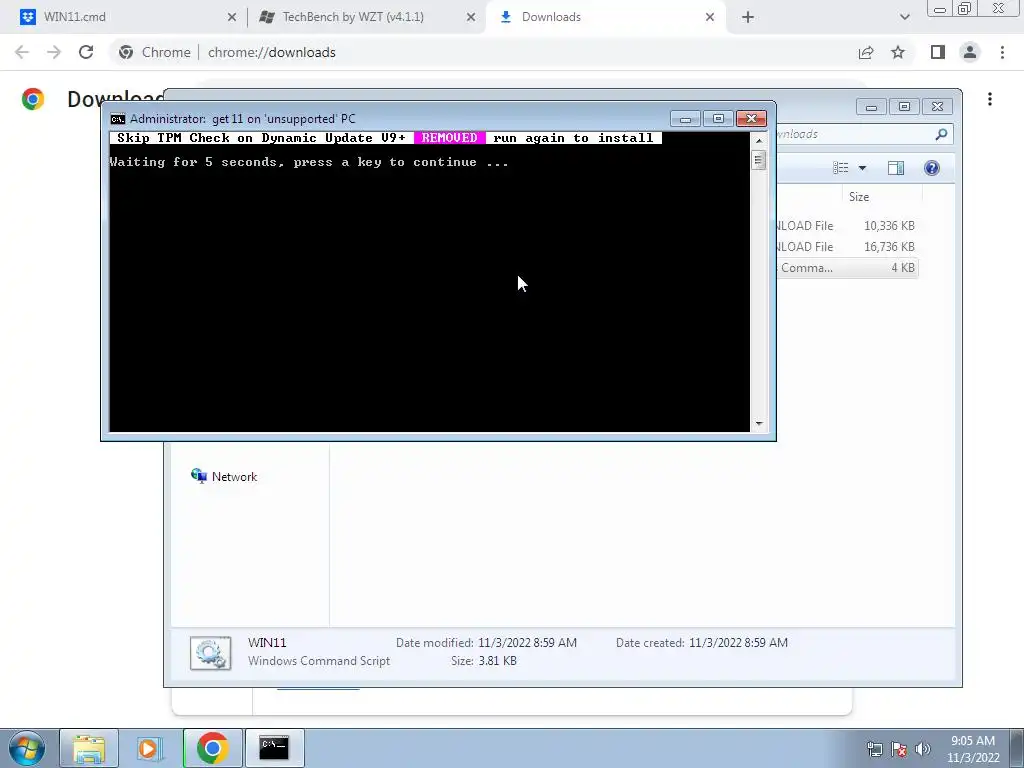Select the 4 KB Windows Command file
Image resolution: width=1024 pixels, height=768 pixels.
pyautogui.click(x=847, y=267)
